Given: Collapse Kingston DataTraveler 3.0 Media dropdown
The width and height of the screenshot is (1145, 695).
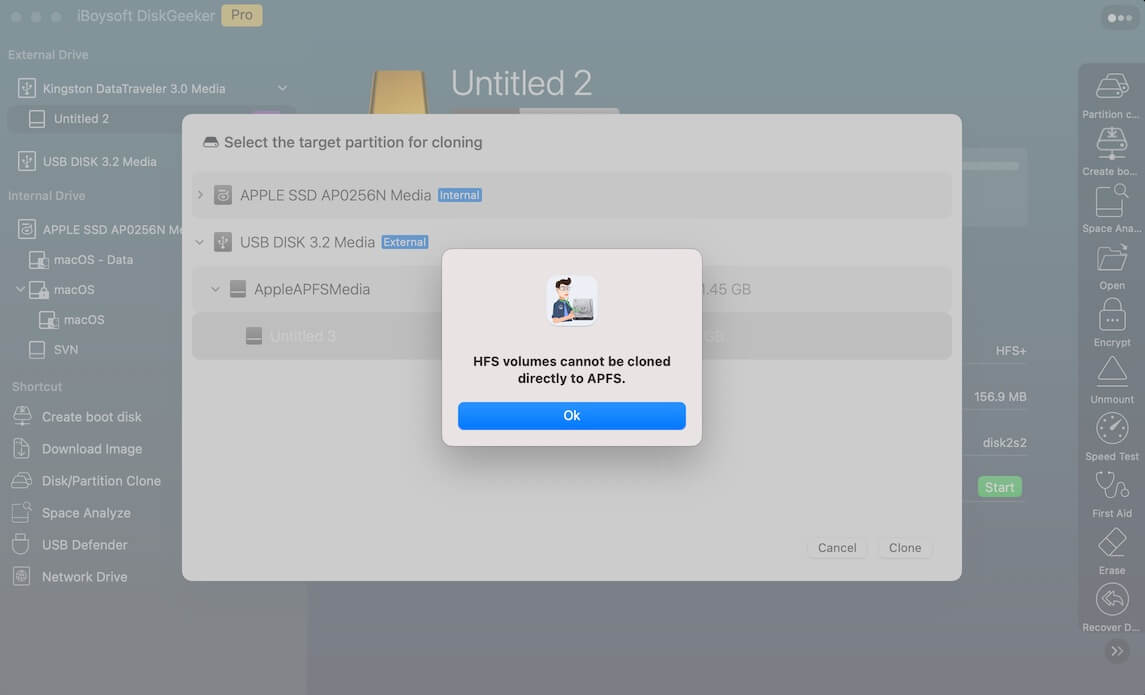Looking at the screenshot, I should pos(282,89).
